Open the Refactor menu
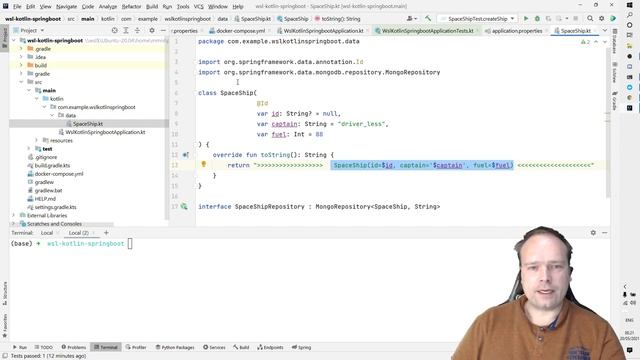The image size is (640, 360). tap(131, 7)
